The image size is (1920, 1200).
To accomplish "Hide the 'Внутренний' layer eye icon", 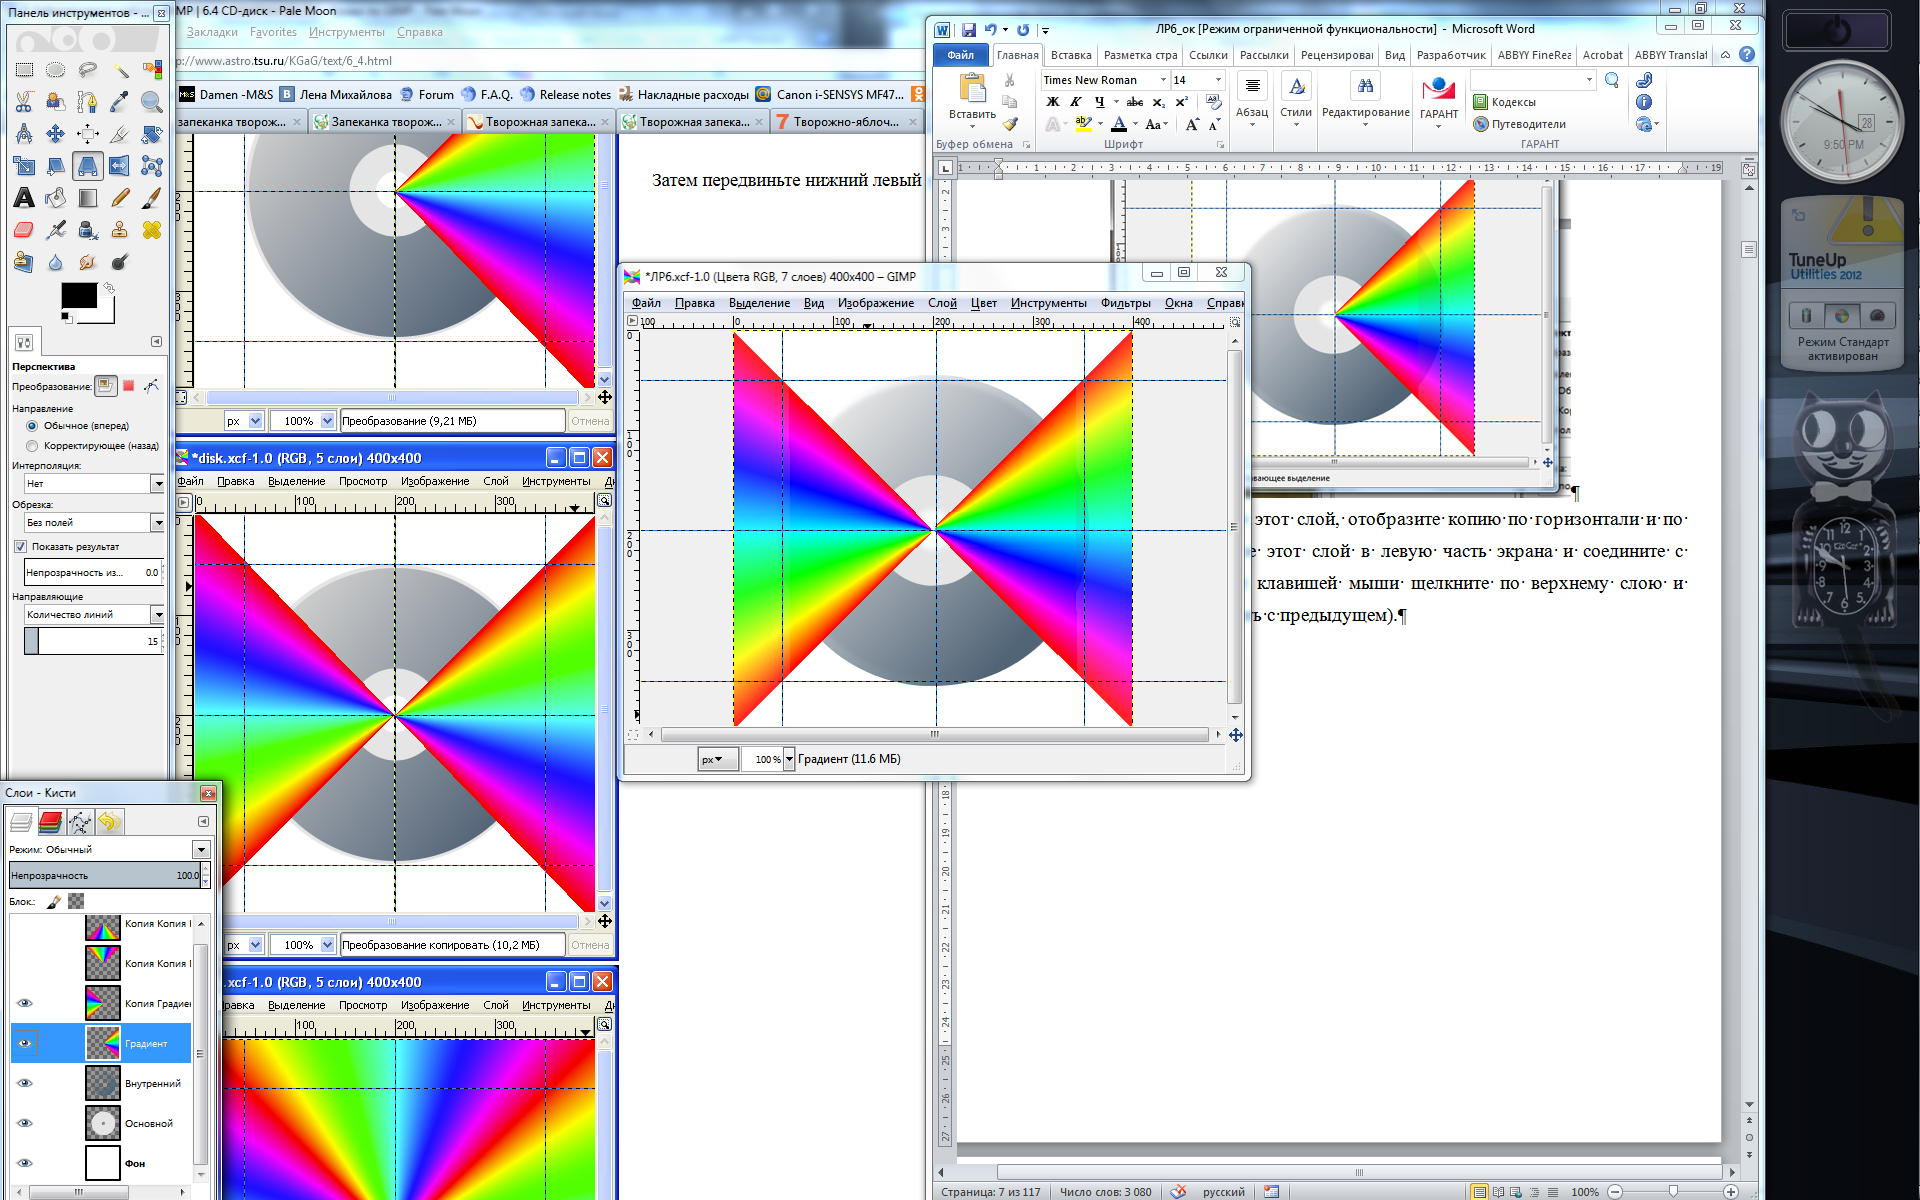I will [x=25, y=1083].
